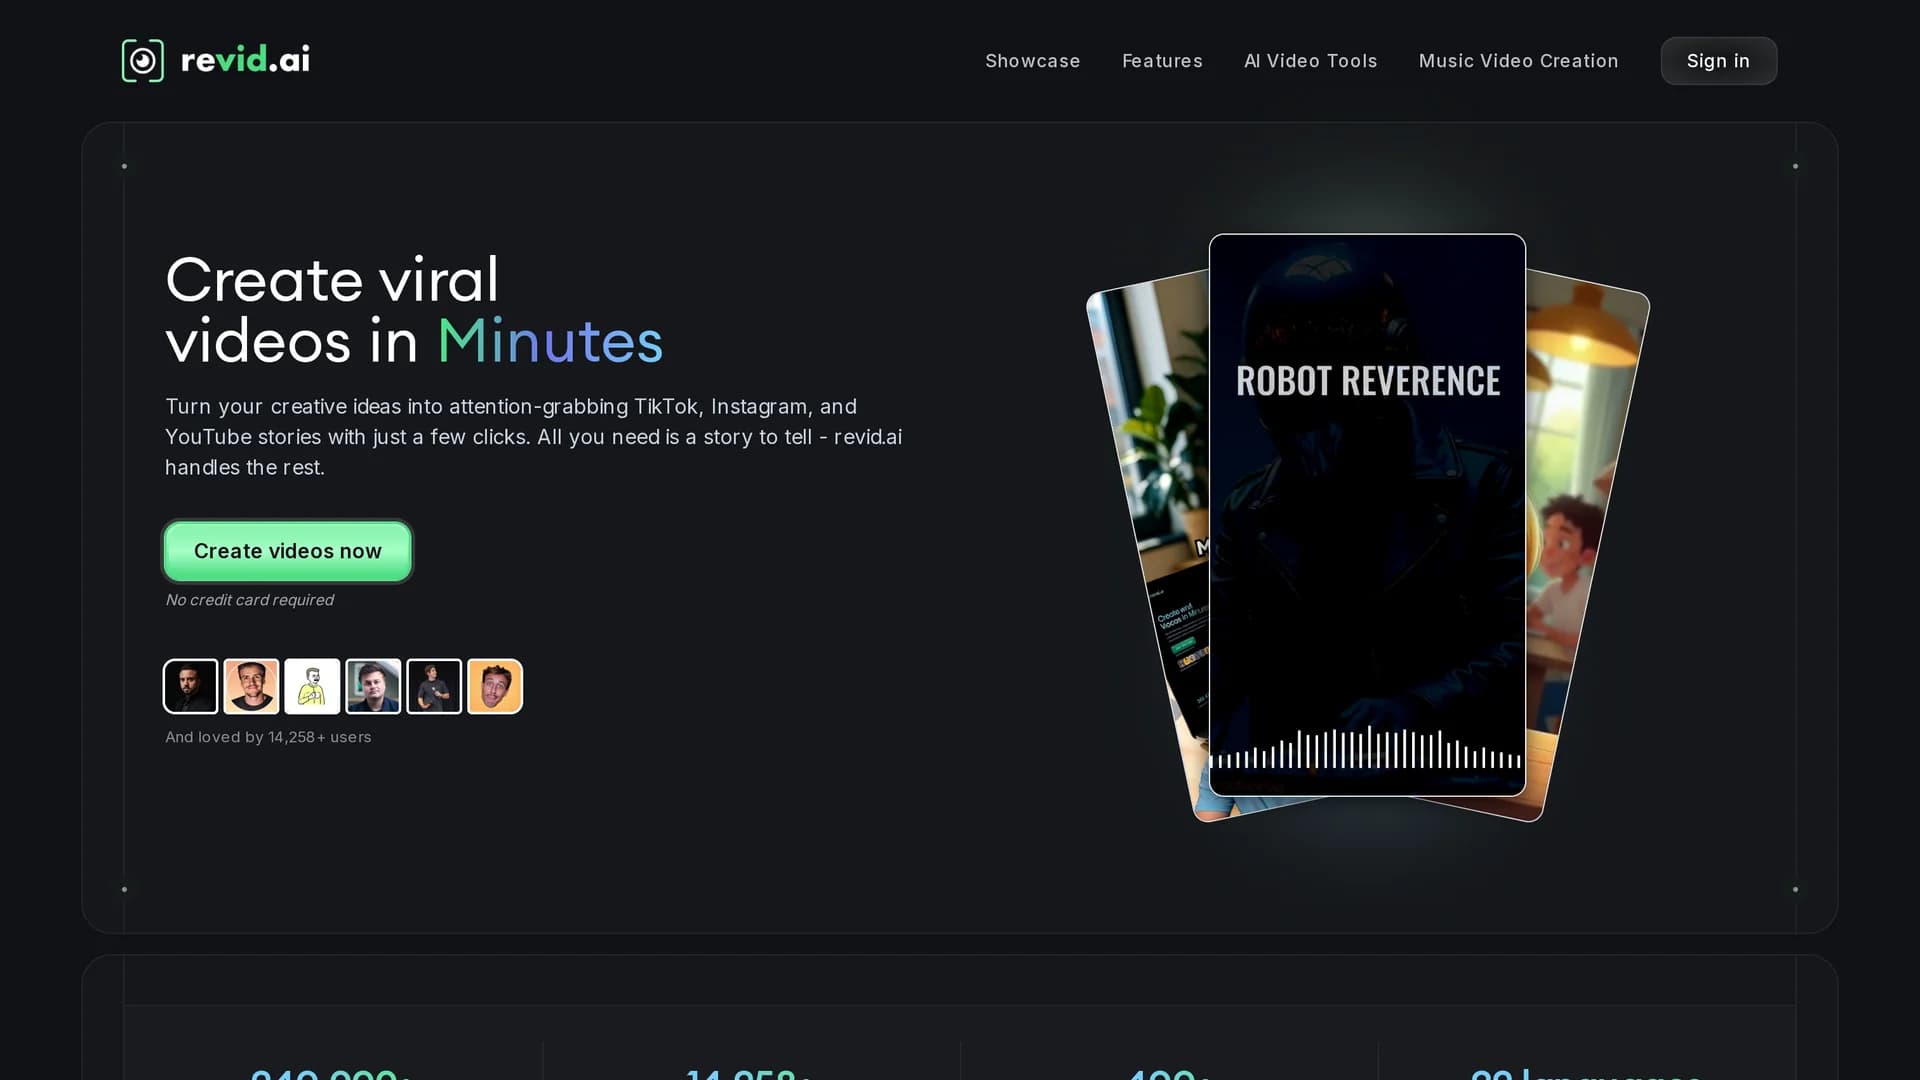Go to the Showcase menu item

tap(1032, 61)
